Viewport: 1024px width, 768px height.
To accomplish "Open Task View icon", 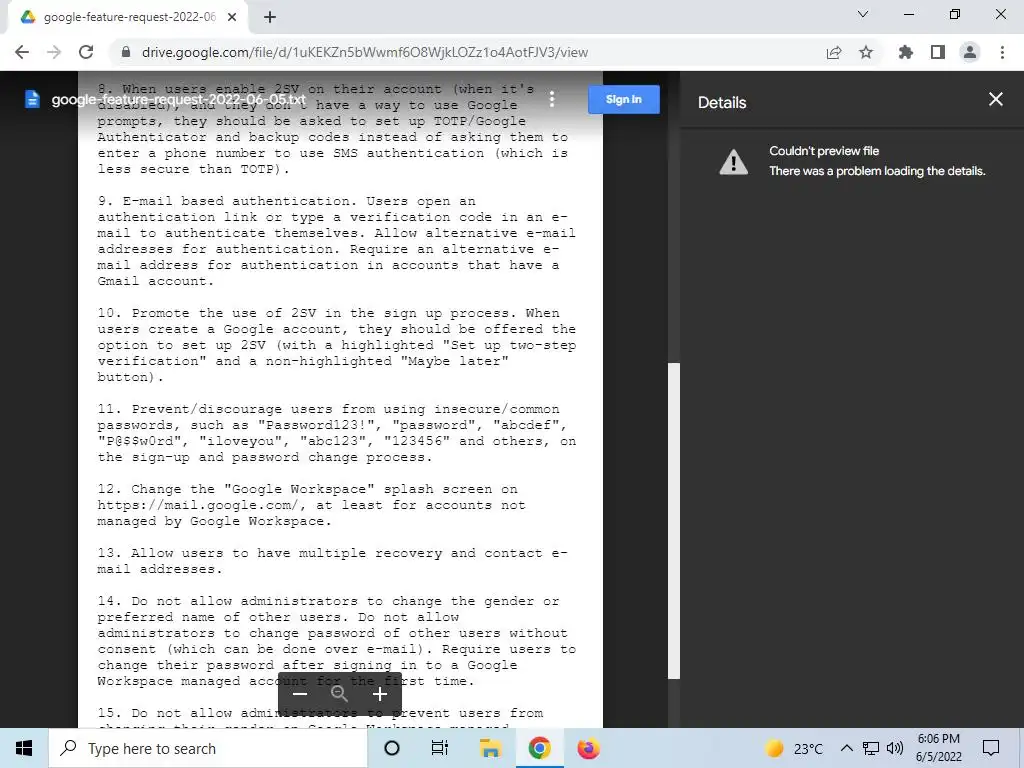I will tap(440, 748).
